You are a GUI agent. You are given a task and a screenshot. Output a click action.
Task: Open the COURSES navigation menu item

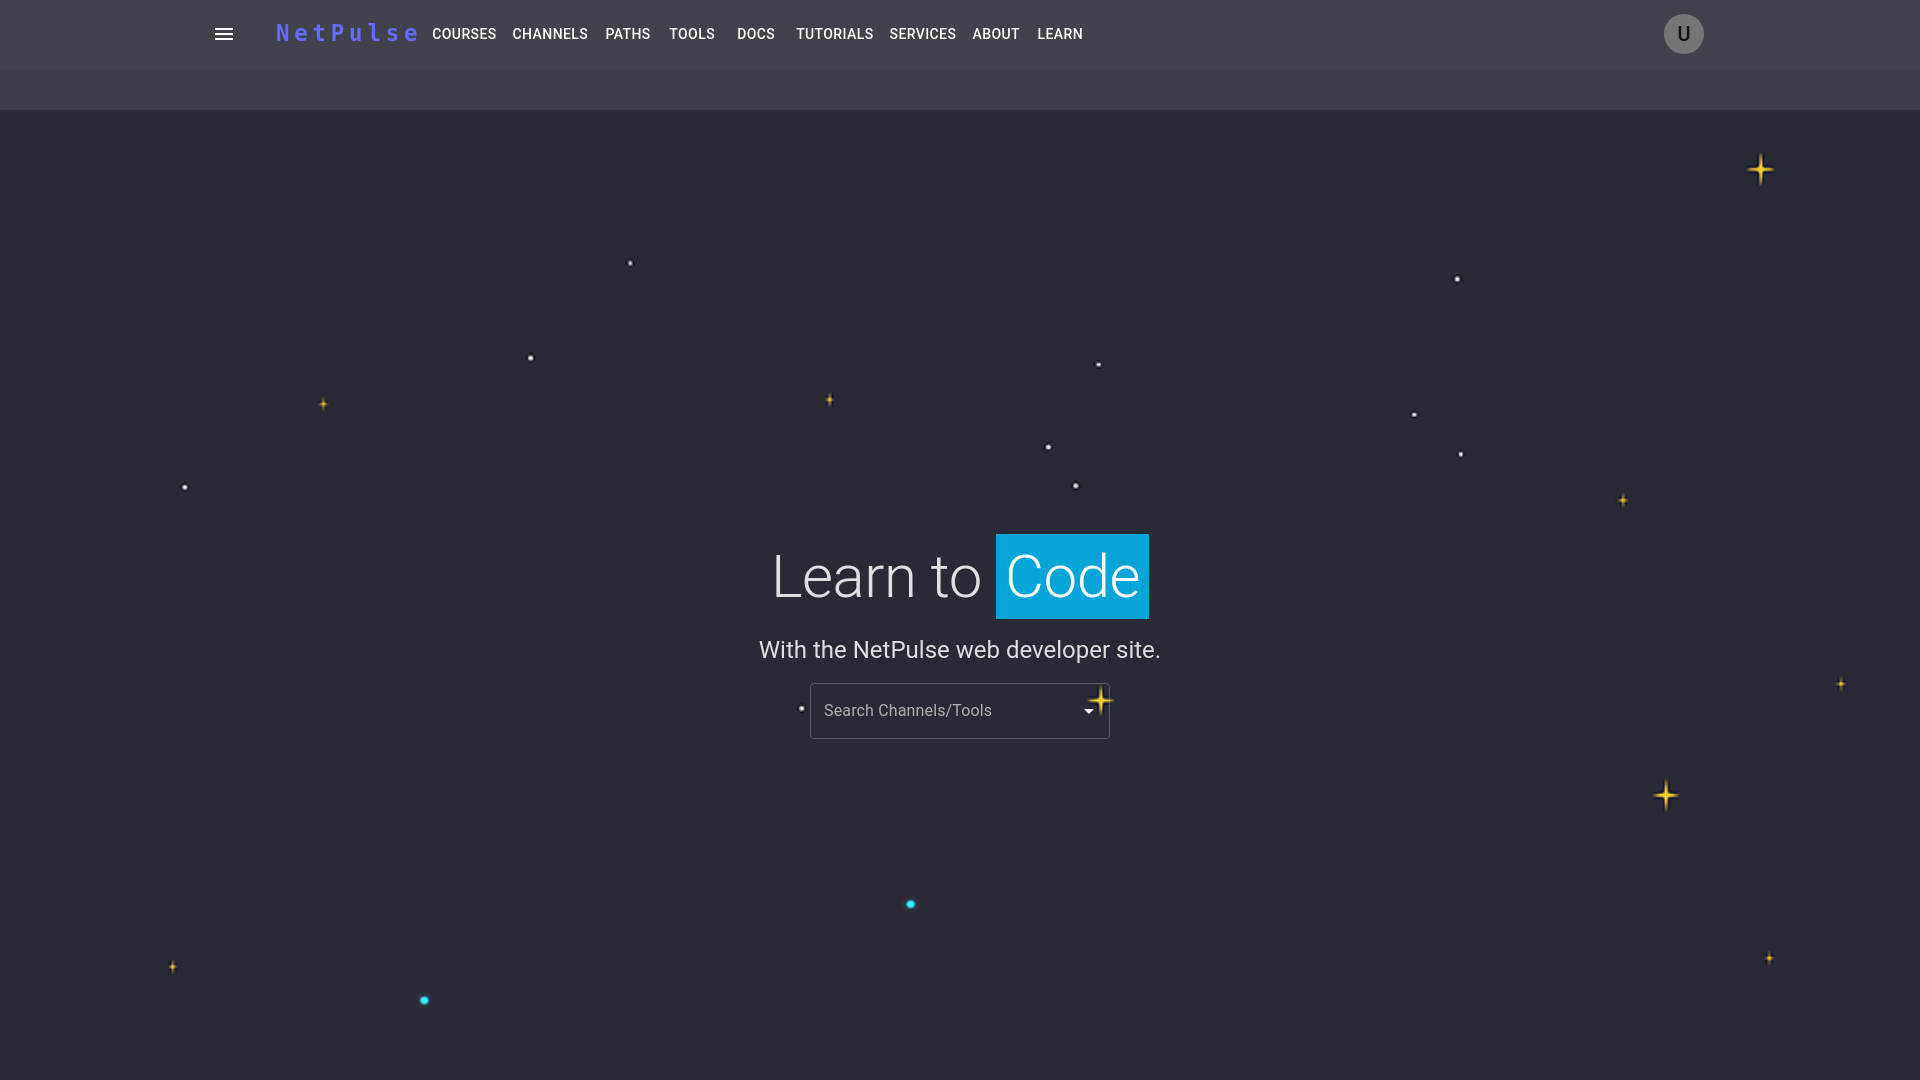pos(464,34)
